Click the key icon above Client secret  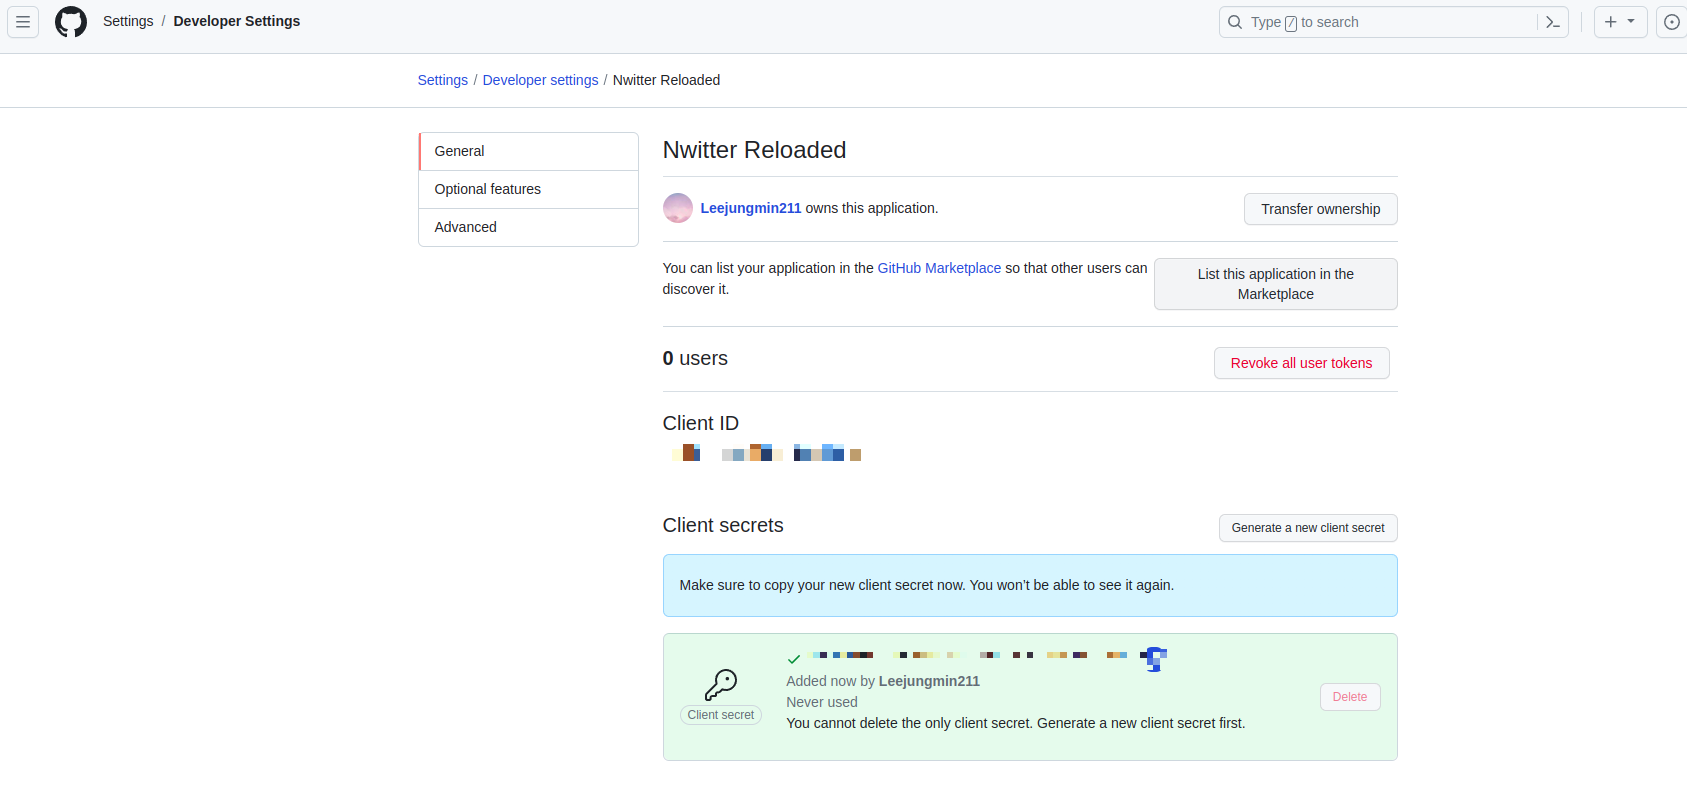[721, 685]
